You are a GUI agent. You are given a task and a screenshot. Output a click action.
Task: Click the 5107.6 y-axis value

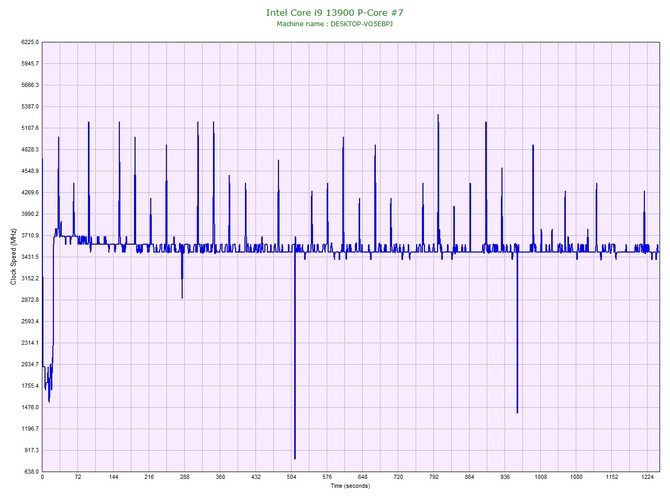tap(30, 128)
